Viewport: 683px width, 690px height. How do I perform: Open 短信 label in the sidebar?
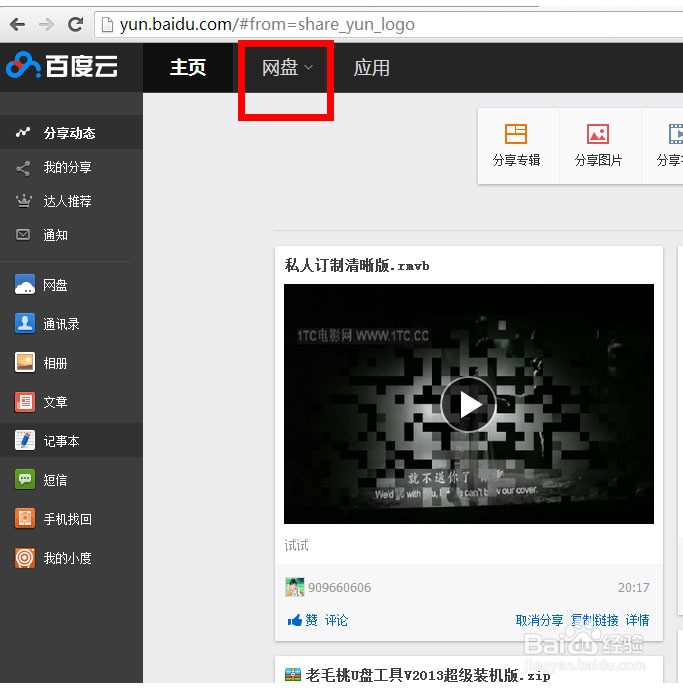point(55,480)
